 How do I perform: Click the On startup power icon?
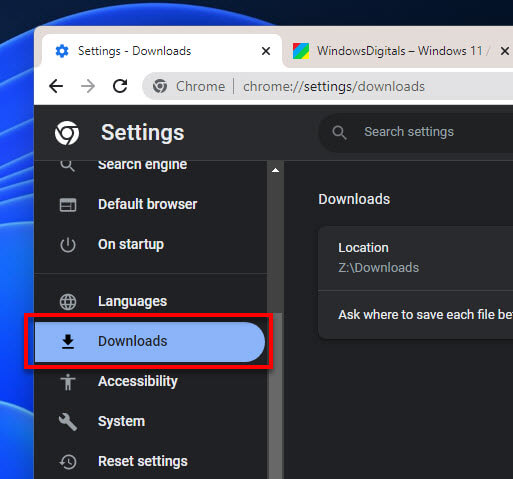tap(68, 245)
